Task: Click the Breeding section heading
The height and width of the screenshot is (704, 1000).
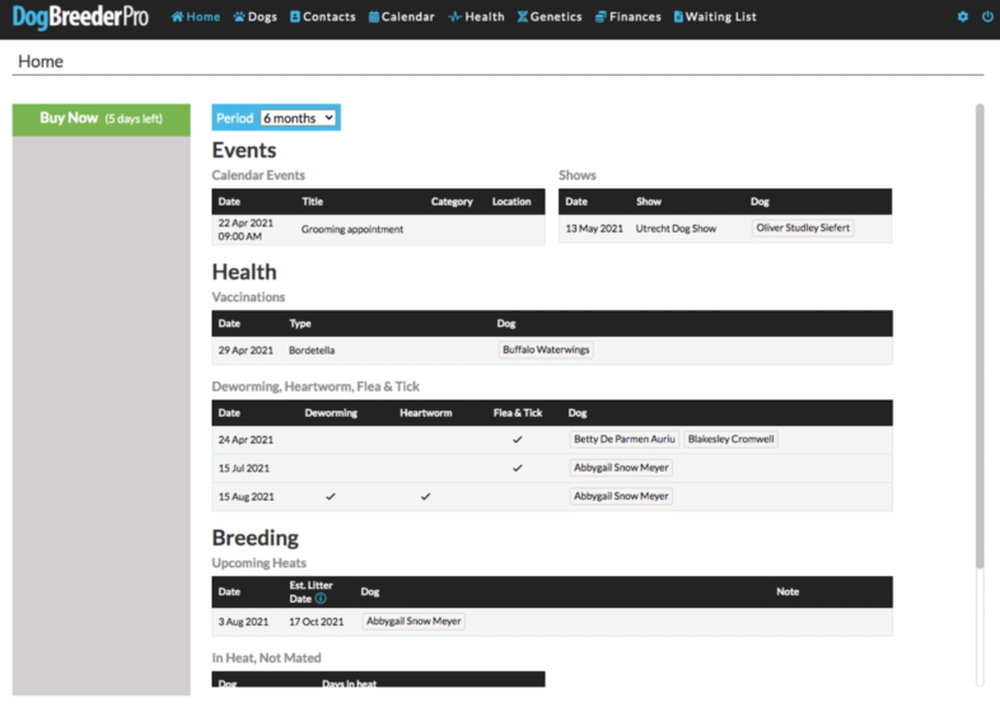Action: [255, 538]
